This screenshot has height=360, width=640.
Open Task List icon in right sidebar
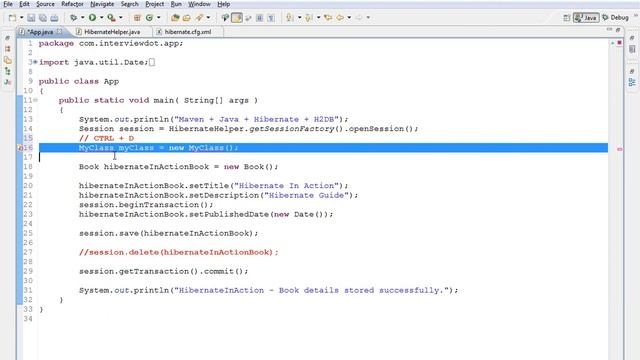click(632, 49)
